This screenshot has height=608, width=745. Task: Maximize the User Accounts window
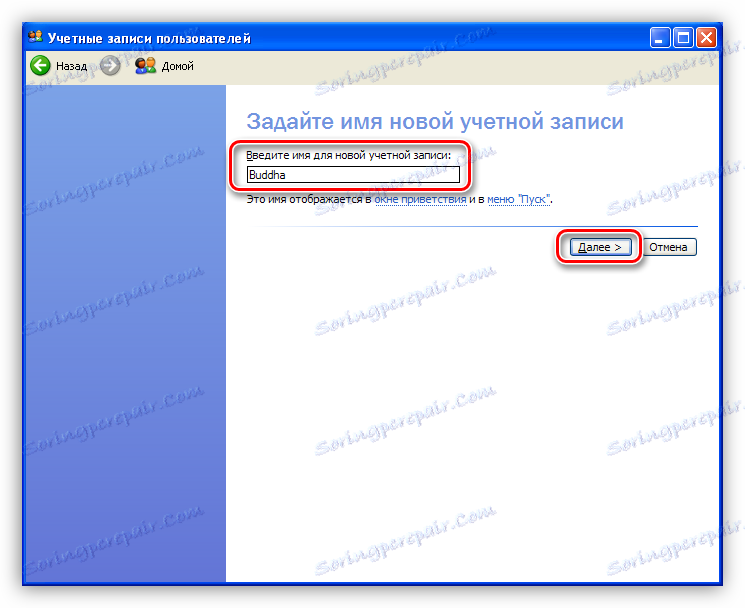pyautogui.click(x=683, y=38)
